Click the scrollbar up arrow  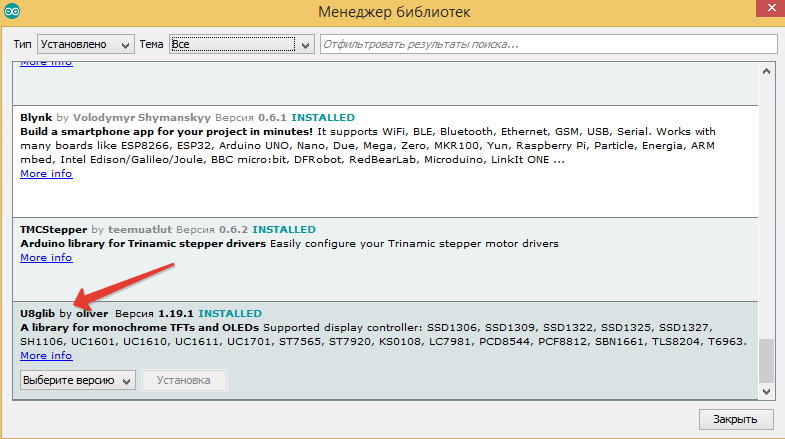click(766, 70)
